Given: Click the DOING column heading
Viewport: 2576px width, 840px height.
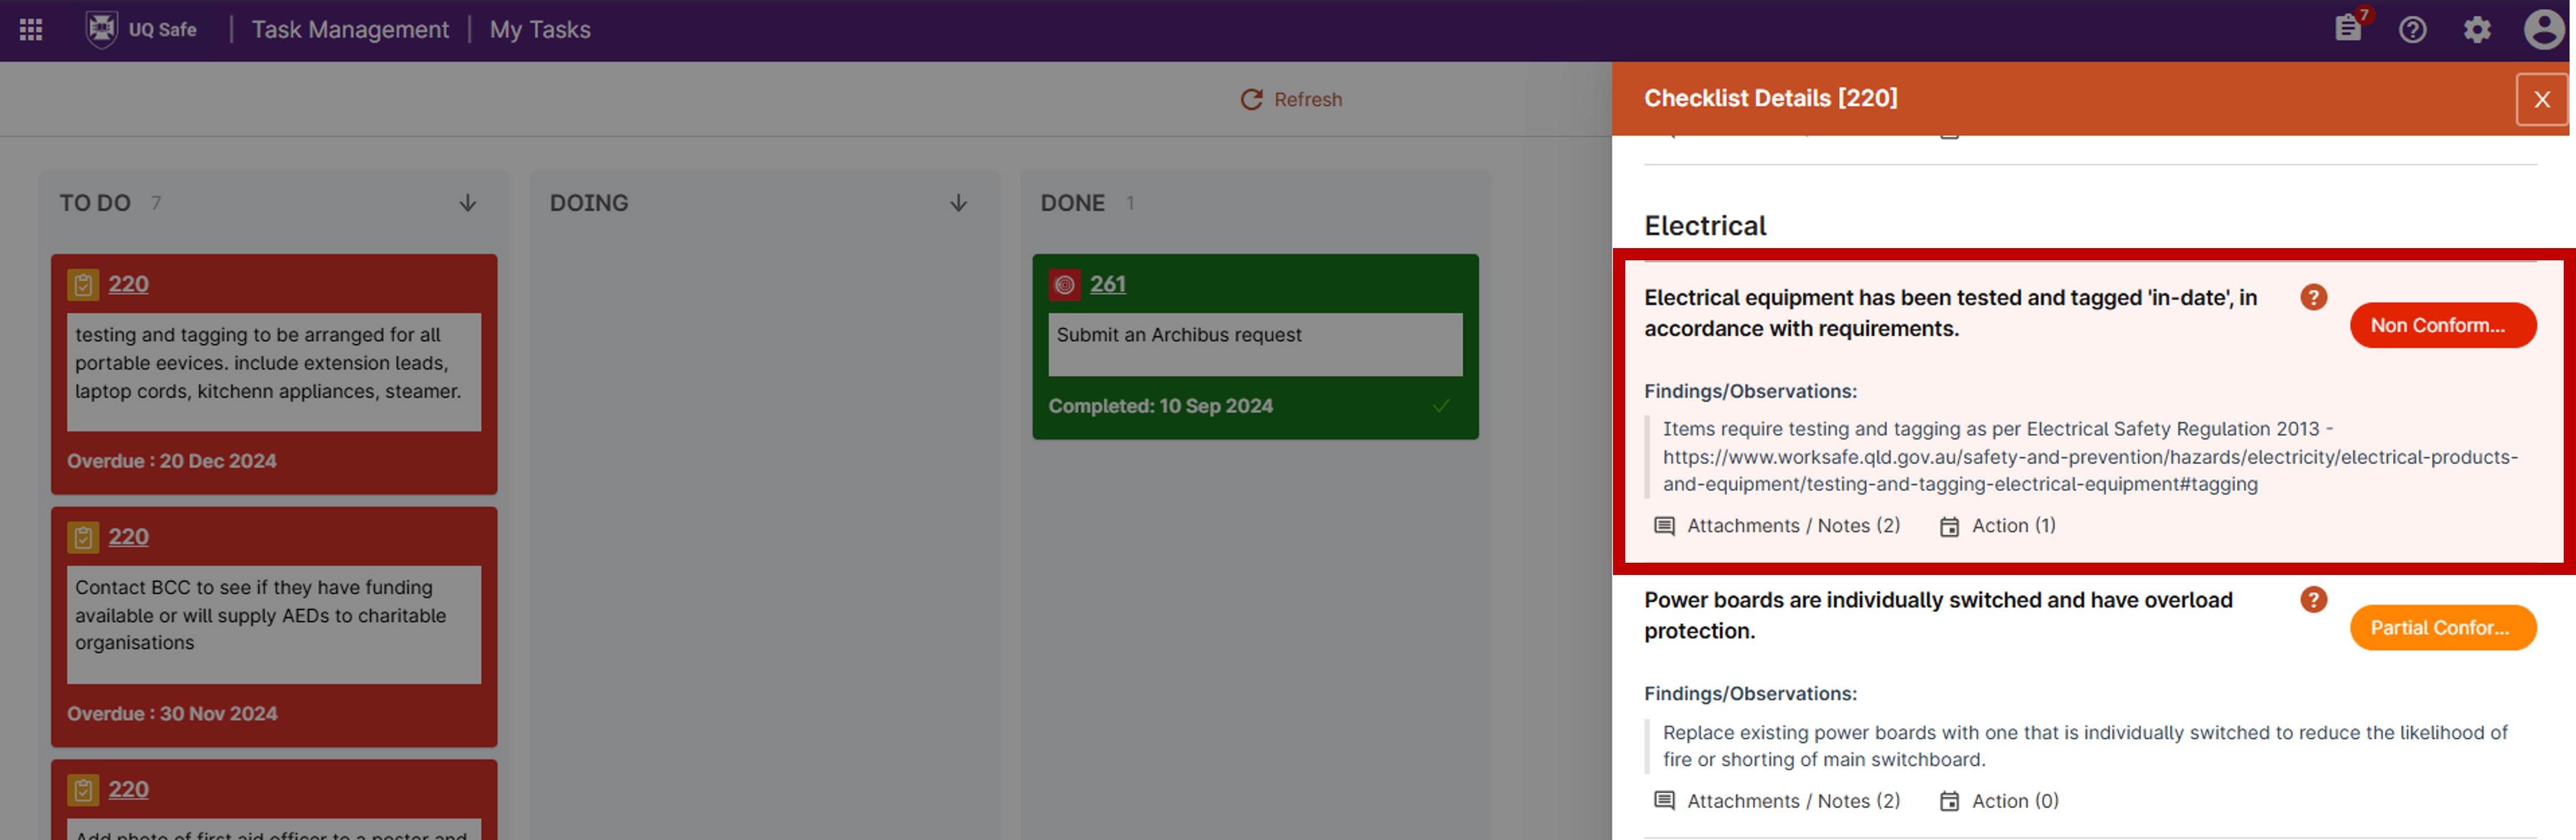Looking at the screenshot, I should click(x=589, y=203).
